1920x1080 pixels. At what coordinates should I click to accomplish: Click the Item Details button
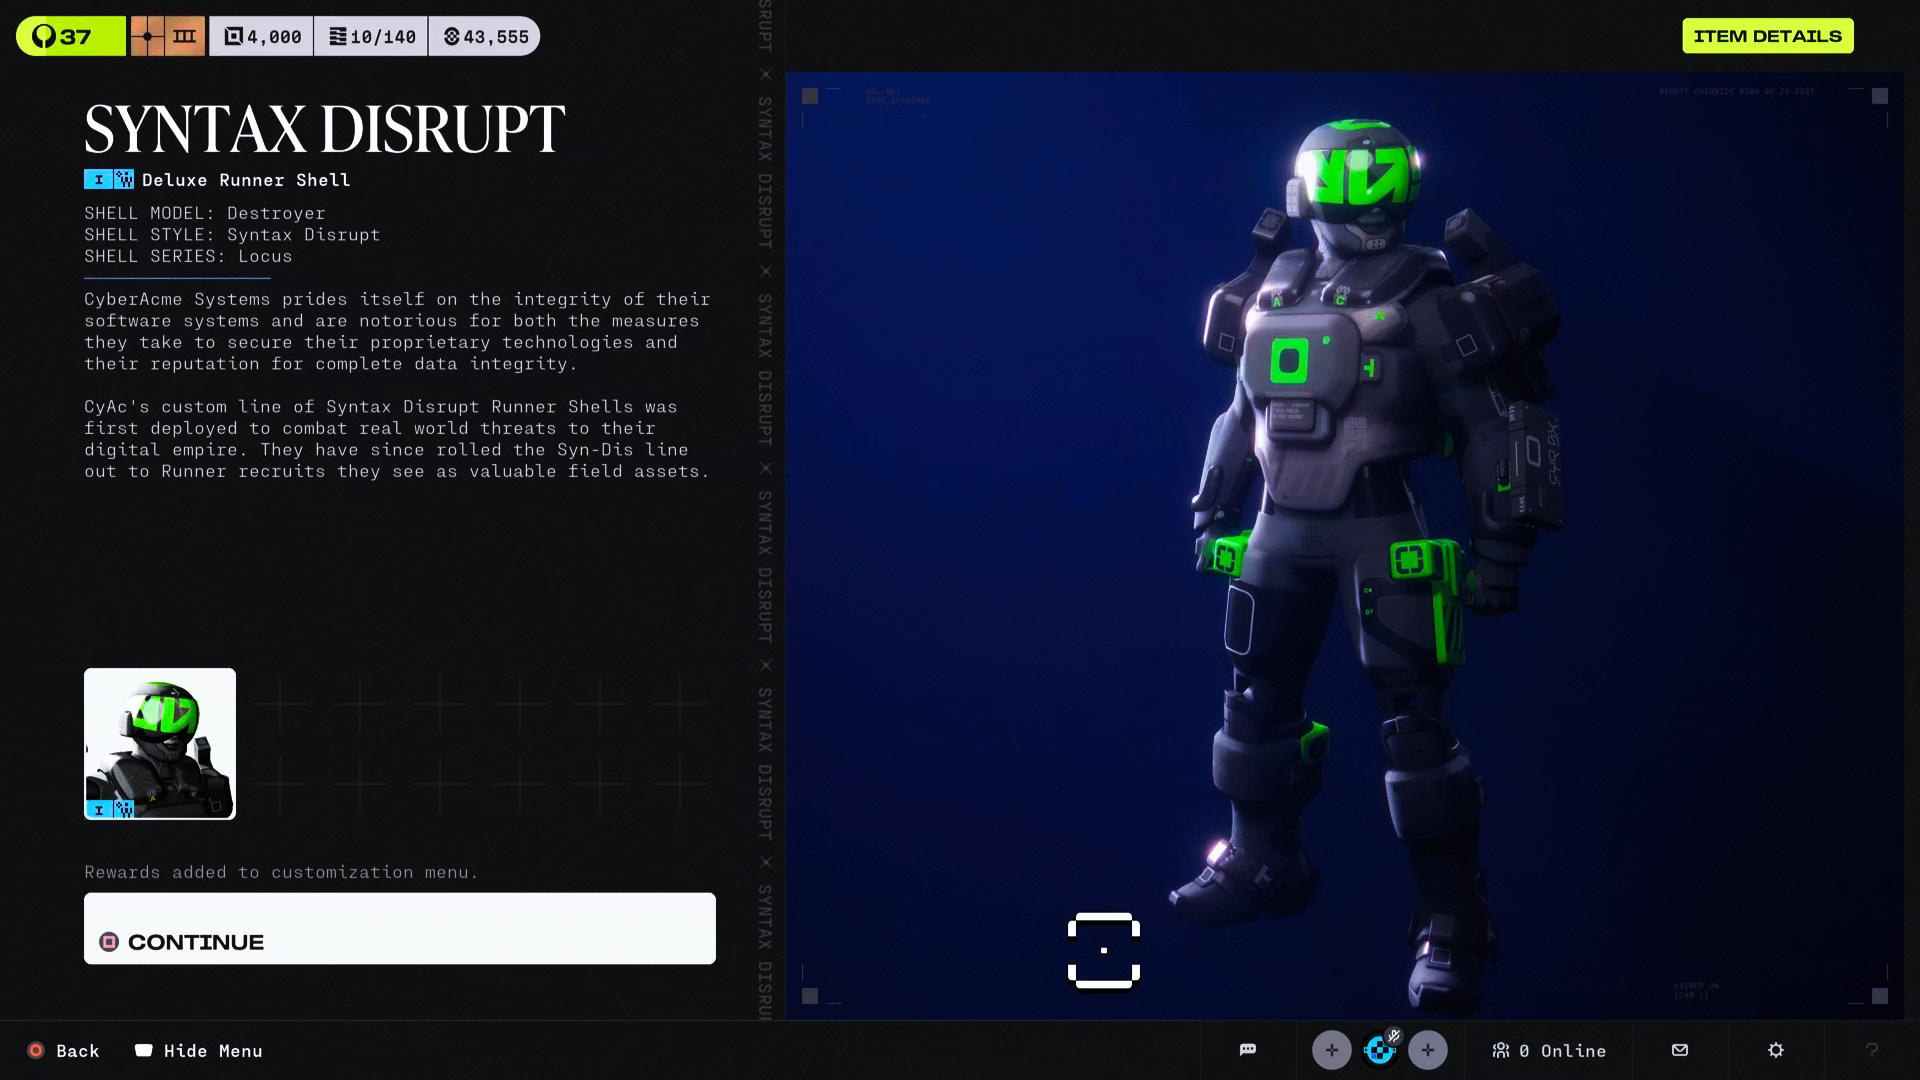pyautogui.click(x=1767, y=36)
